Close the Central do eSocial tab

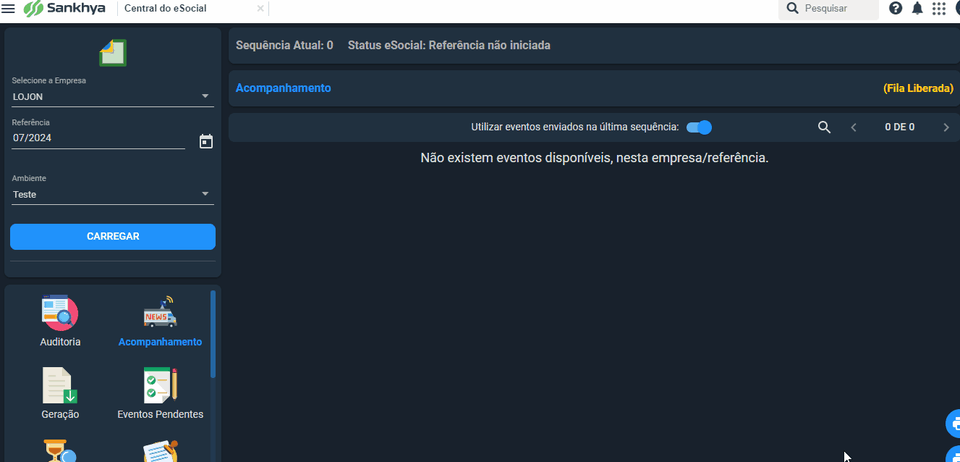point(261,9)
